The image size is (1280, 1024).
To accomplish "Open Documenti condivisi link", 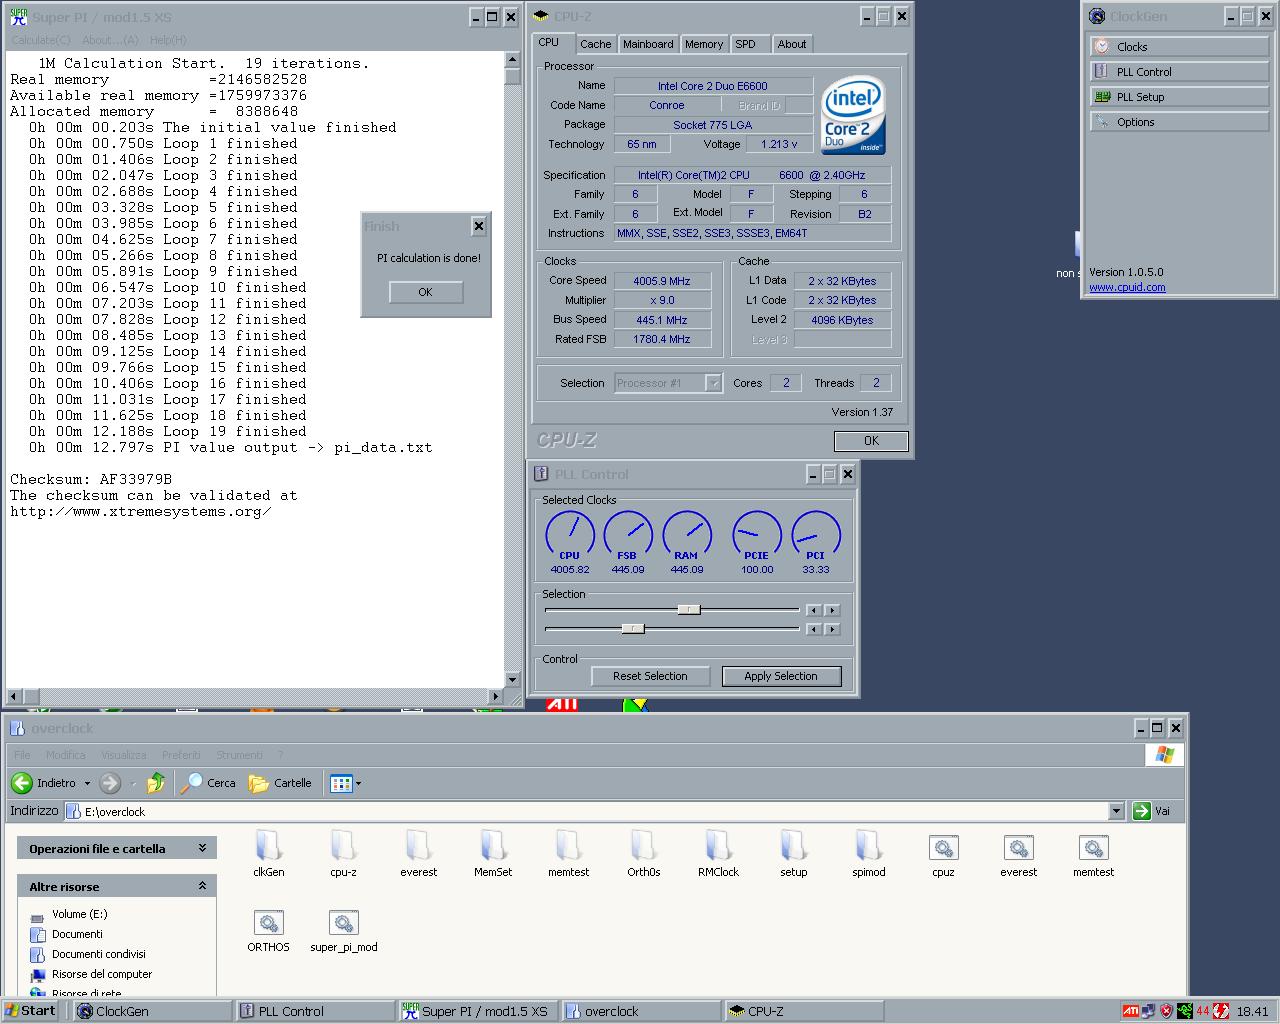I will pyautogui.click(x=98, y=954).
